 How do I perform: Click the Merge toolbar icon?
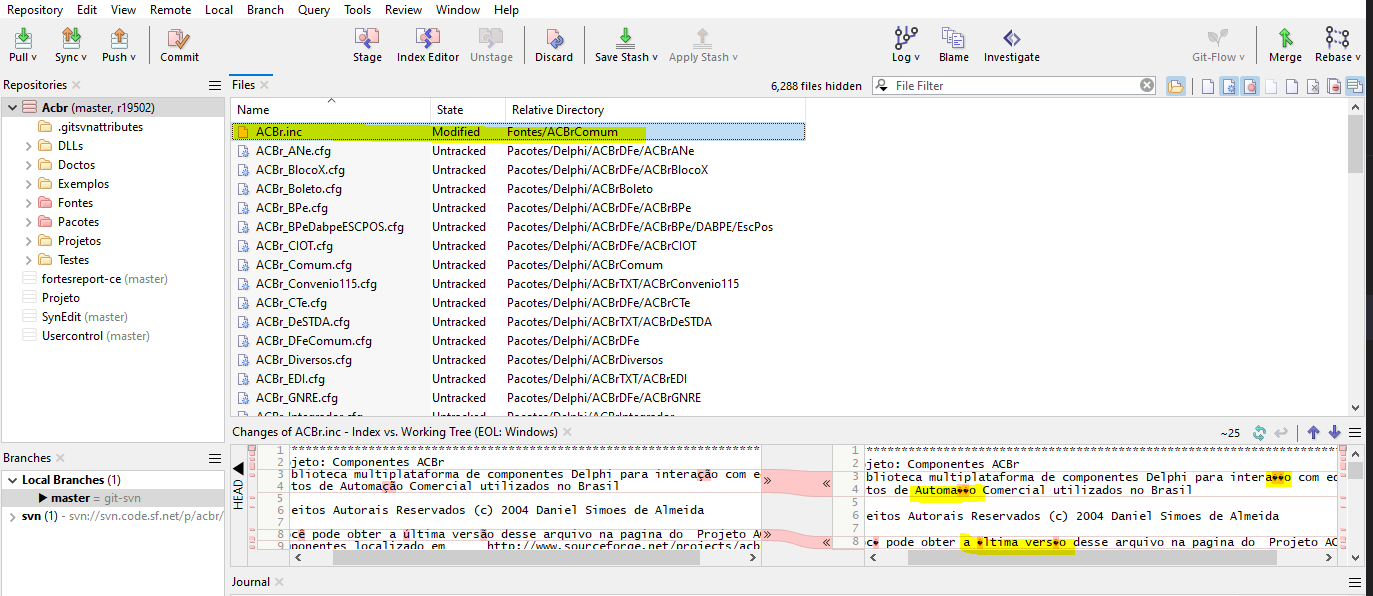(1285, 38)
